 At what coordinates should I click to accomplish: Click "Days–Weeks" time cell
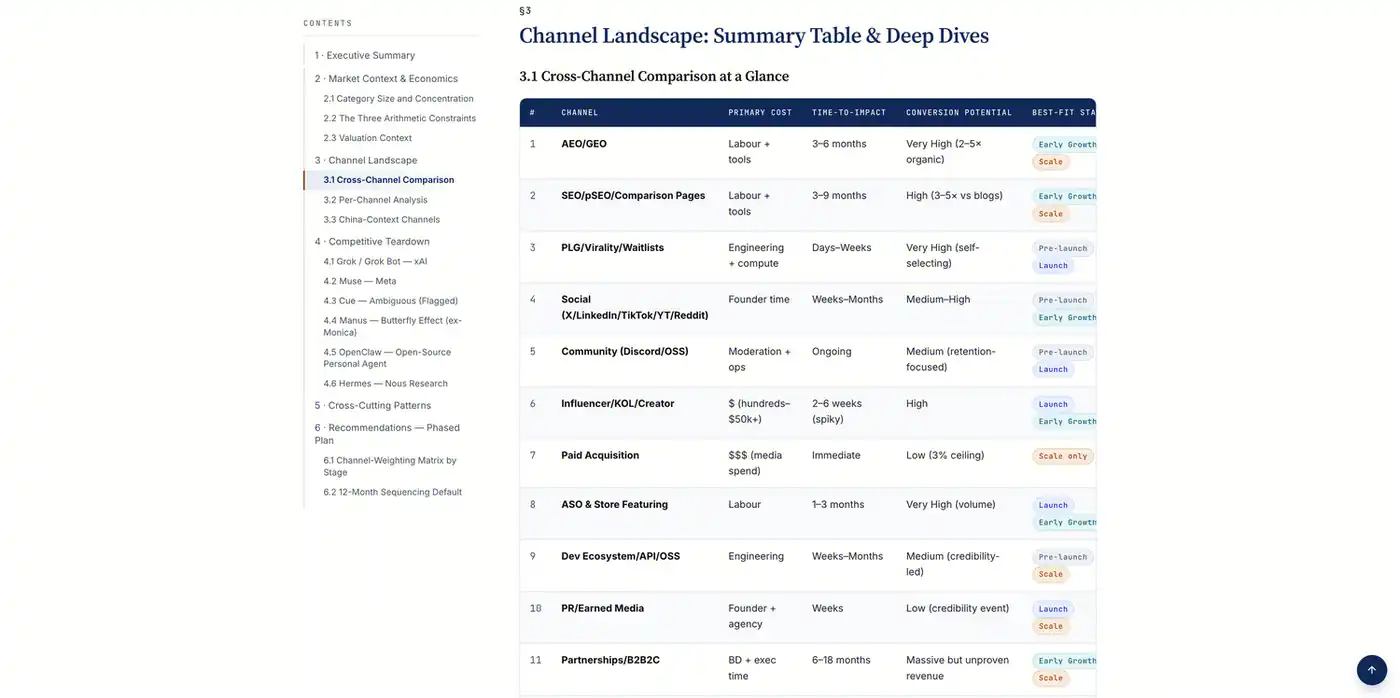[841, 248]
